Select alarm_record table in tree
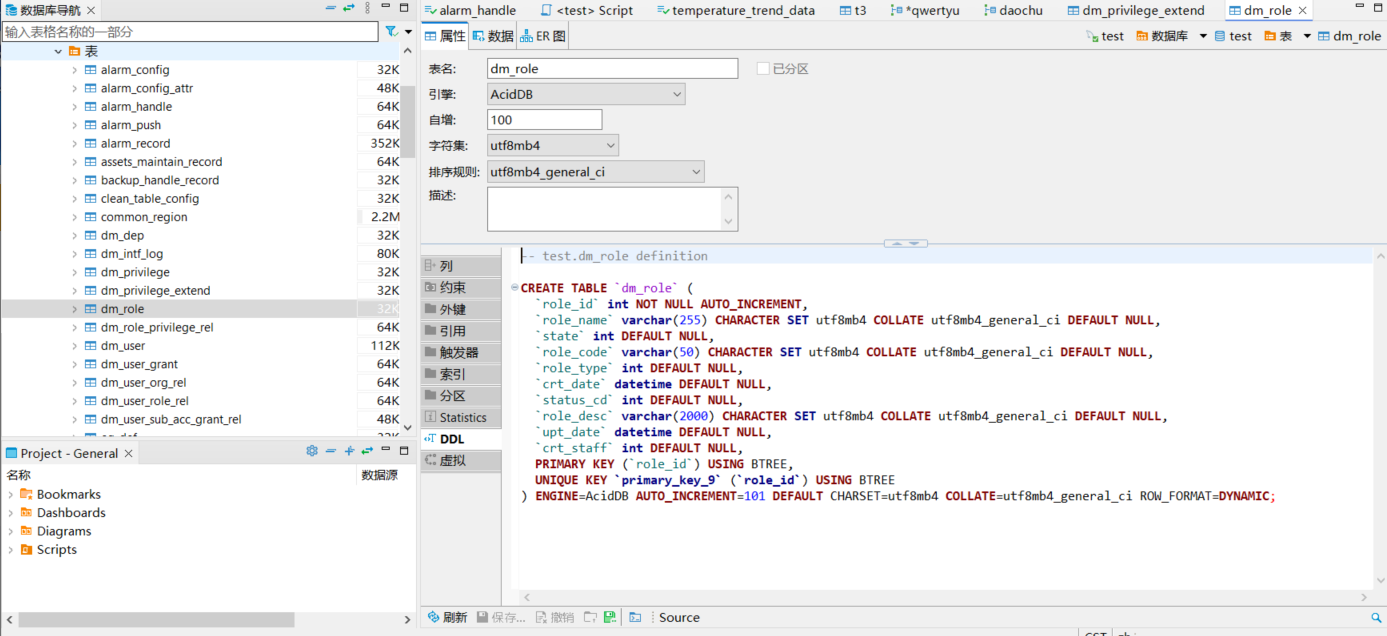The width and height of the screenshot is (1387, 636). 135,143
